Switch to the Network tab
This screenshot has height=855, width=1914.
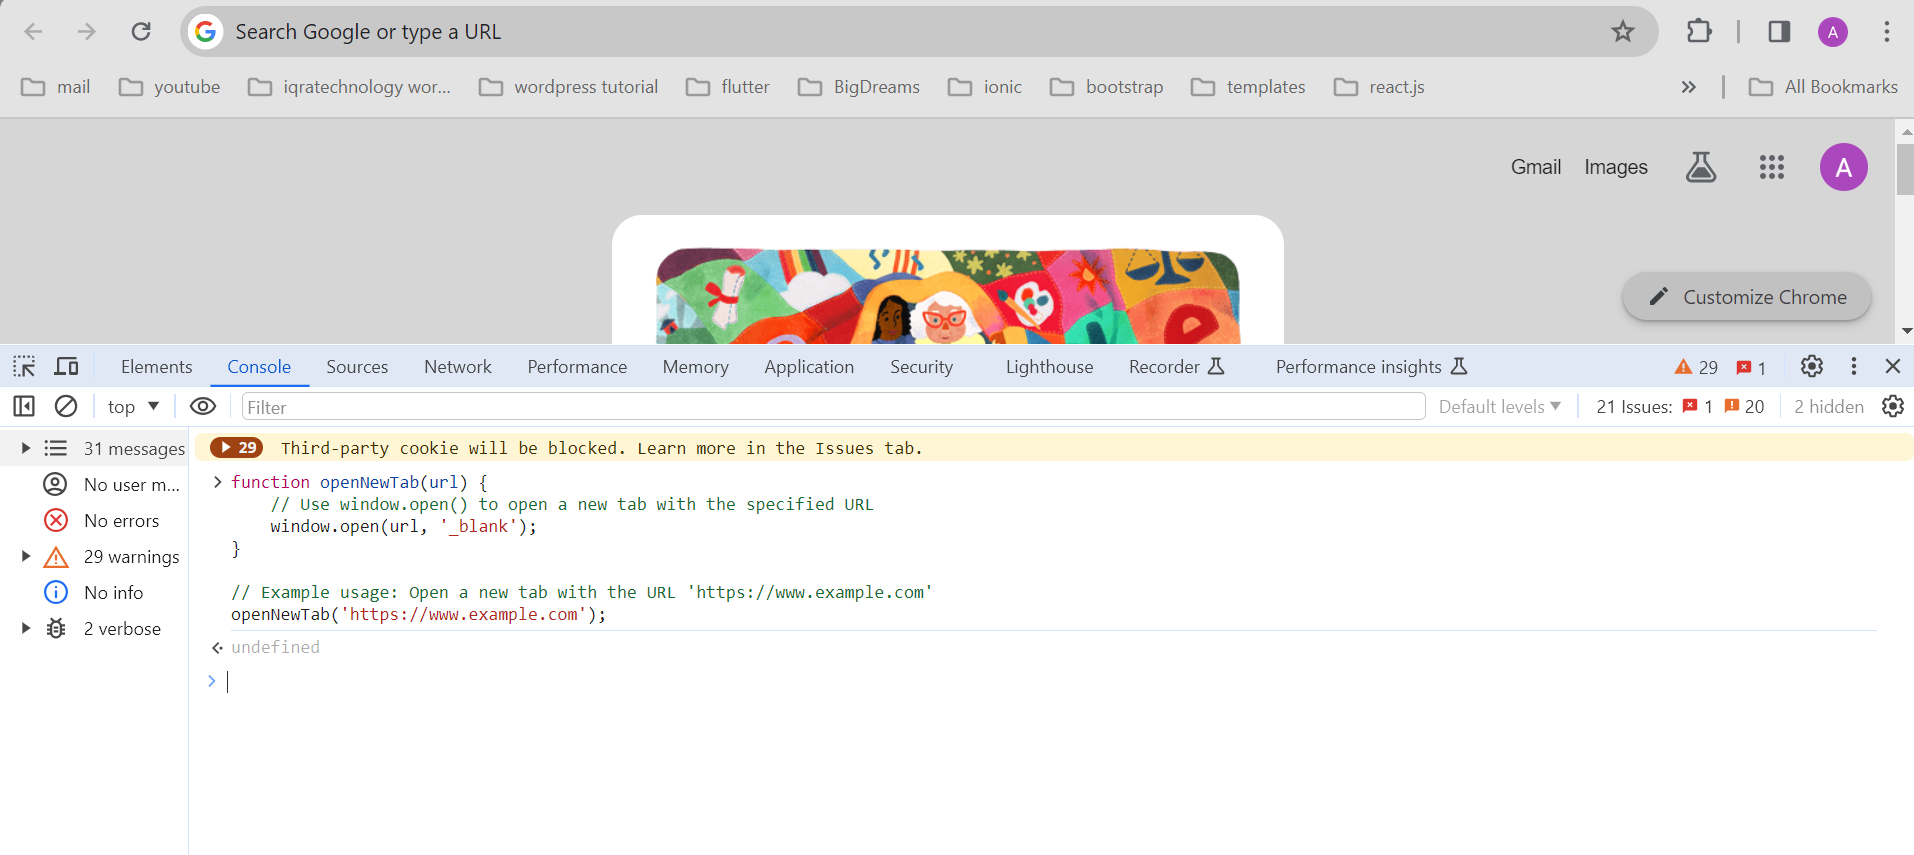point(457,367)
